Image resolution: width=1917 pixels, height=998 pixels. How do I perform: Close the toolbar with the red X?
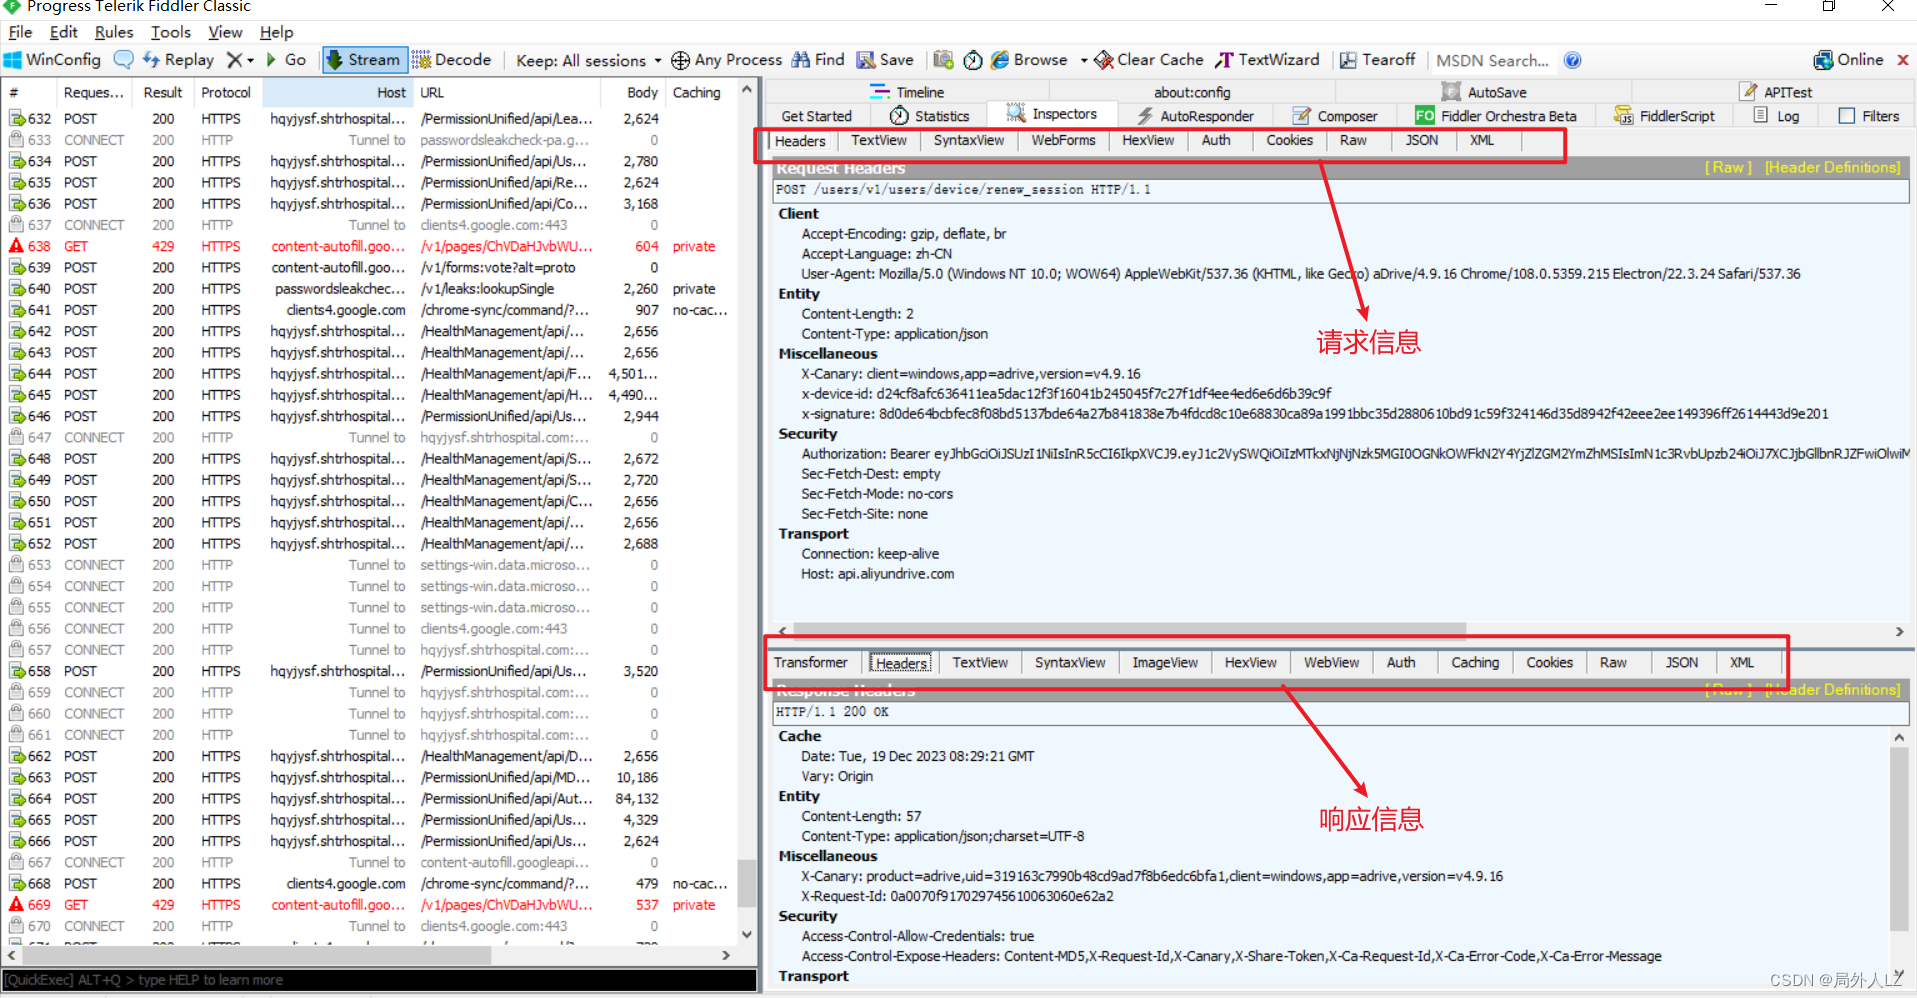click(x=1903, y=60)
